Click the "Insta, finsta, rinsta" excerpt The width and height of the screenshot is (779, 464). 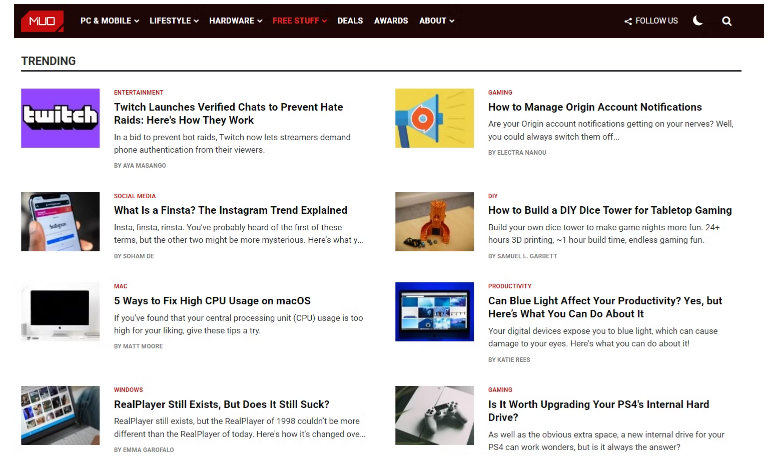pyautogui.click(x=238, y=234)
